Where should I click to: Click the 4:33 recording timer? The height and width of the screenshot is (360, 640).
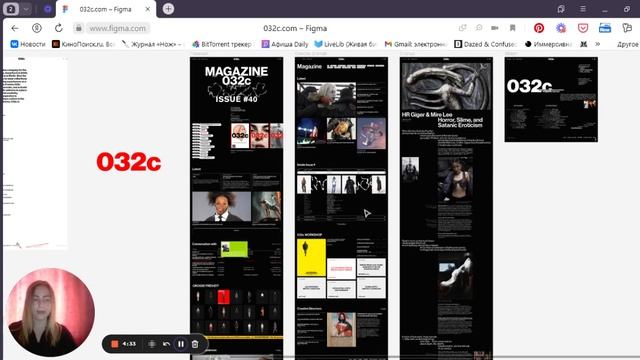(129, 344)
